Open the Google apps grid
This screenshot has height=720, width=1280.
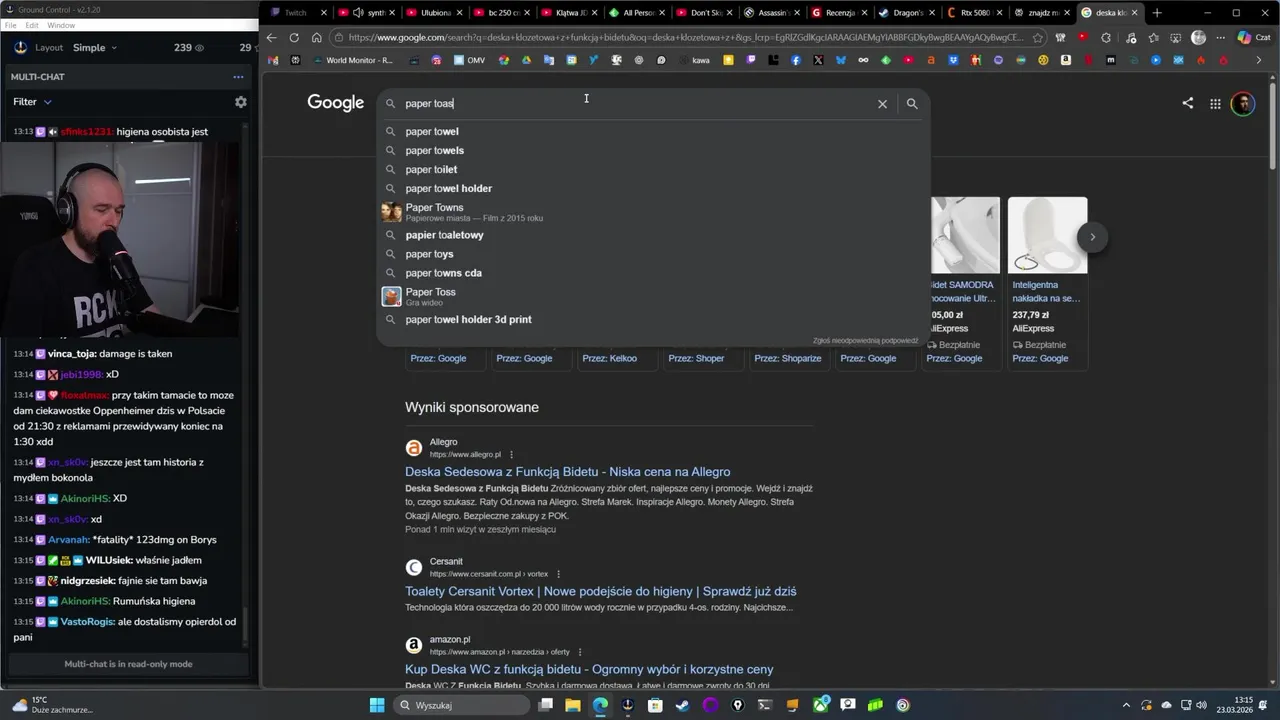1215,103
